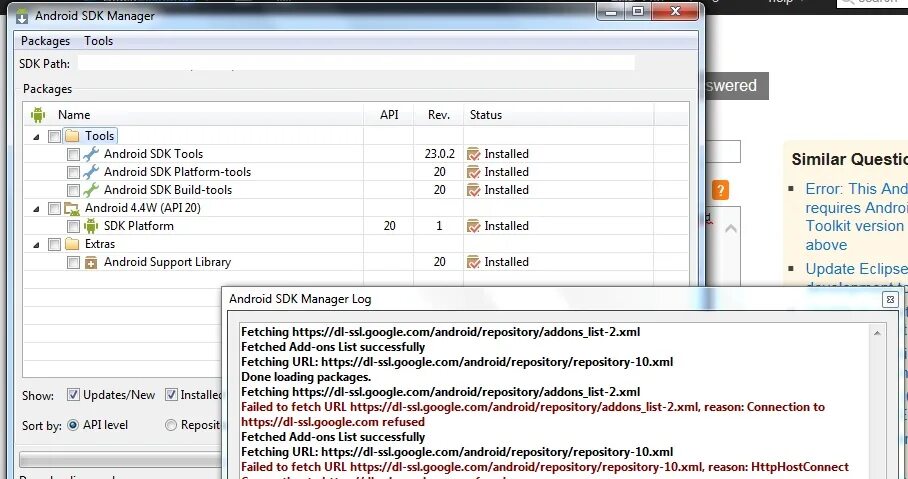Viewport: 908px width, 479px height.
Task: Check the Android SDK Build-tools checkbox
Action: [x=73, y=190]
